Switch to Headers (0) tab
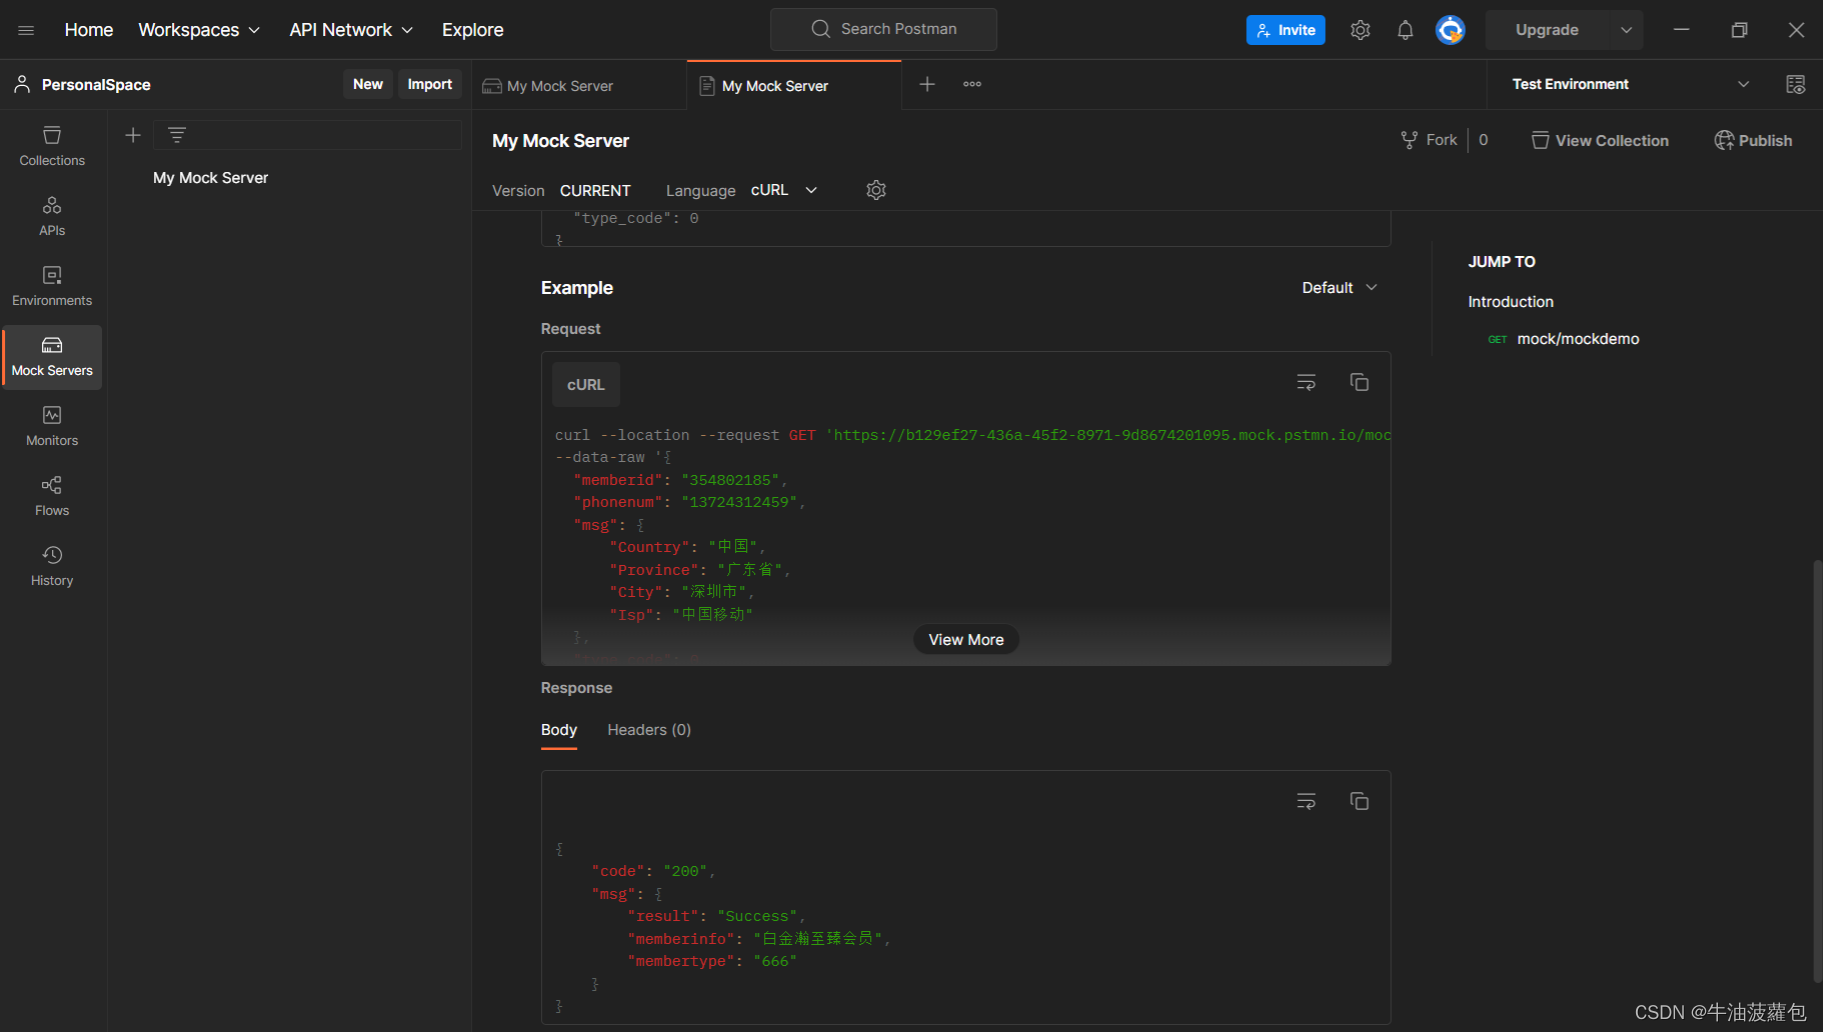Image resolution: width=1823 pixels, height=1032 pixels. click(x=649, y=730)
